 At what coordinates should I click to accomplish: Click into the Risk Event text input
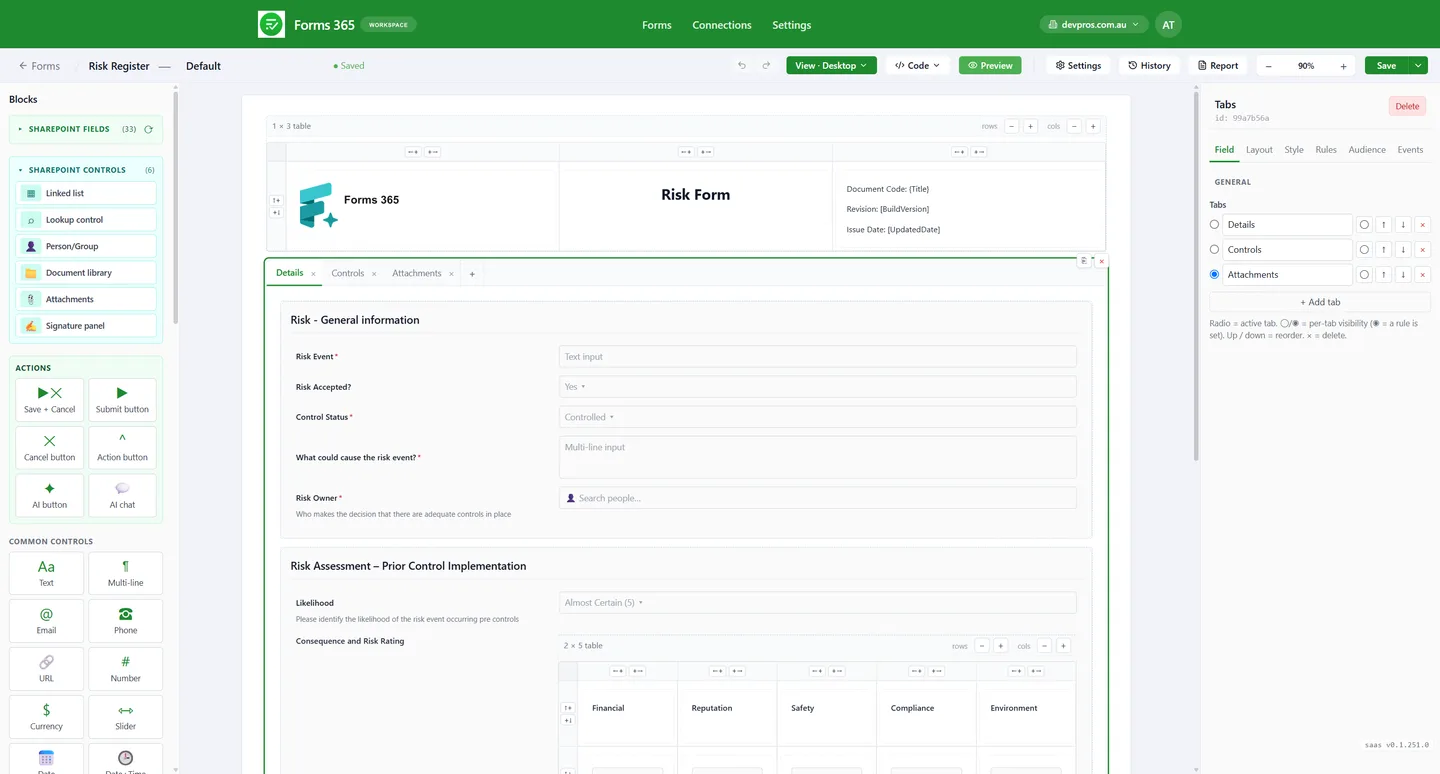pyautogui.click(x=817, y=356)
